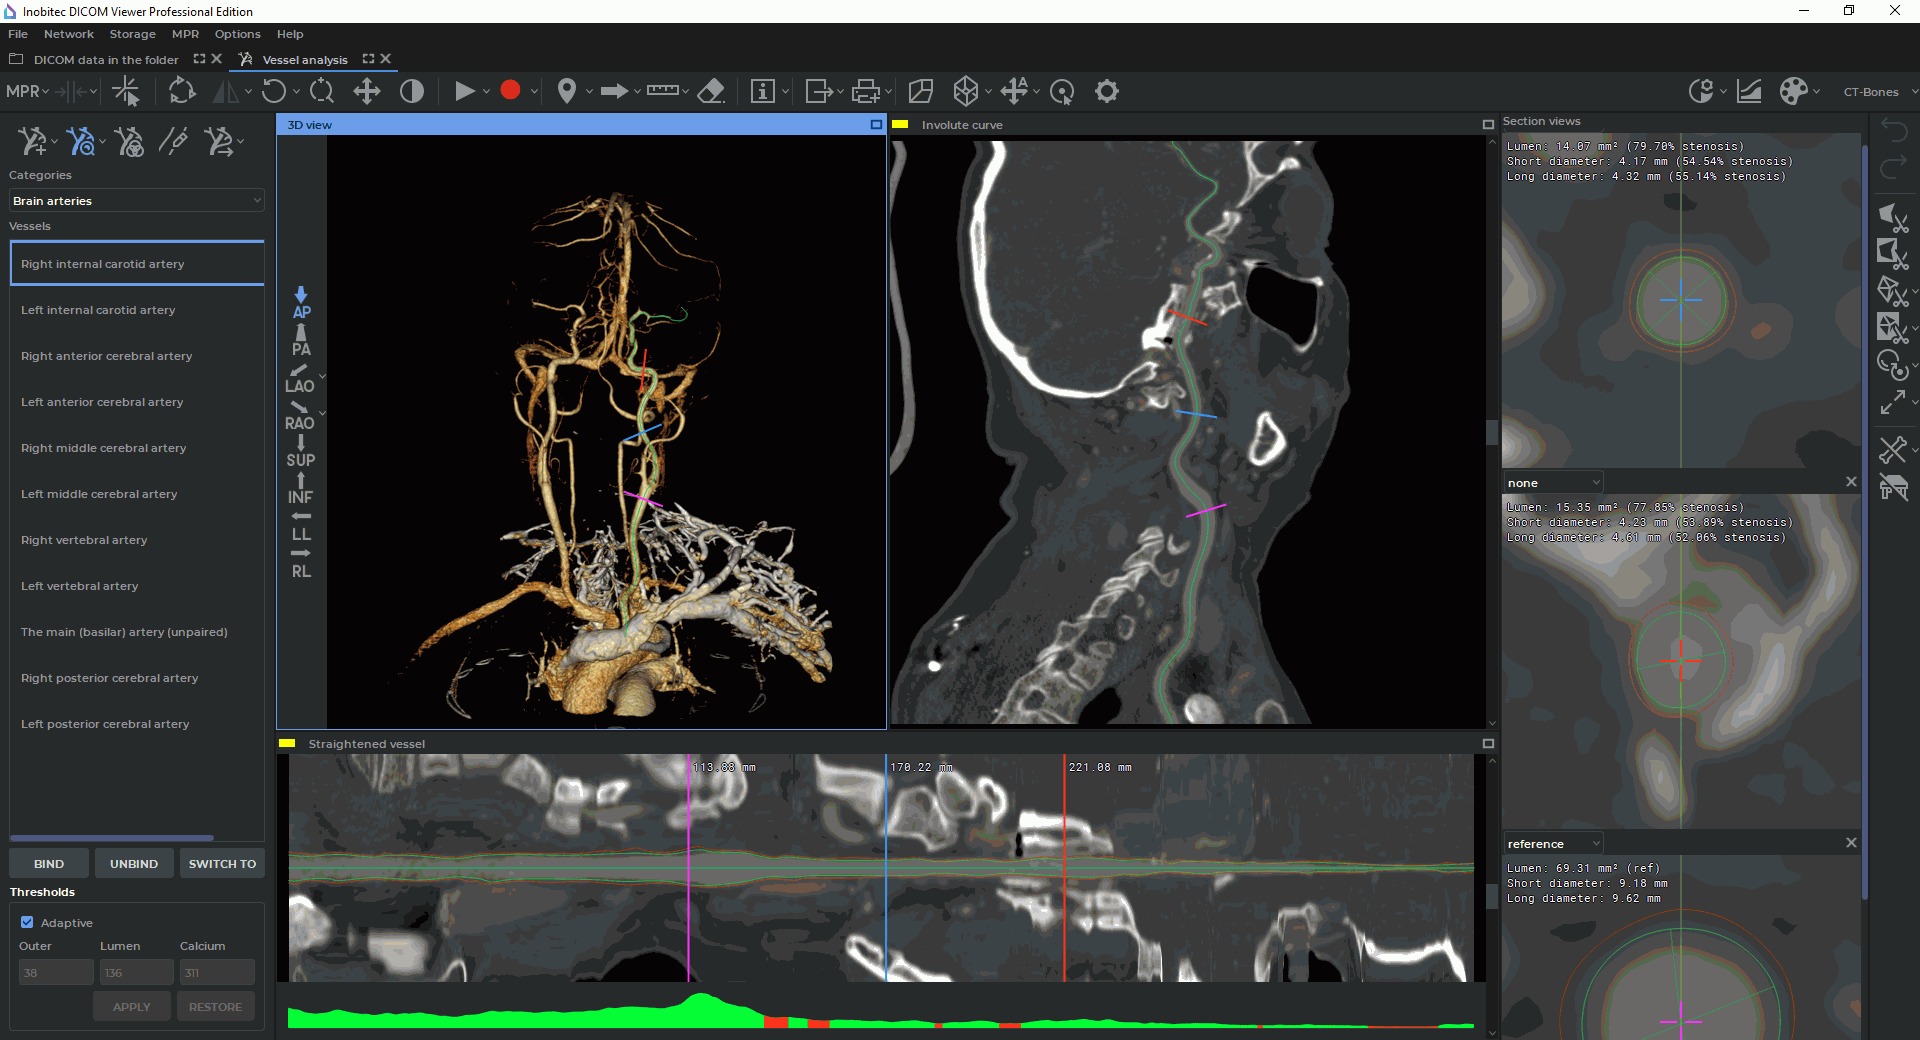
Task: Click the 3D cube projection icon
Action: click(965, 91)
